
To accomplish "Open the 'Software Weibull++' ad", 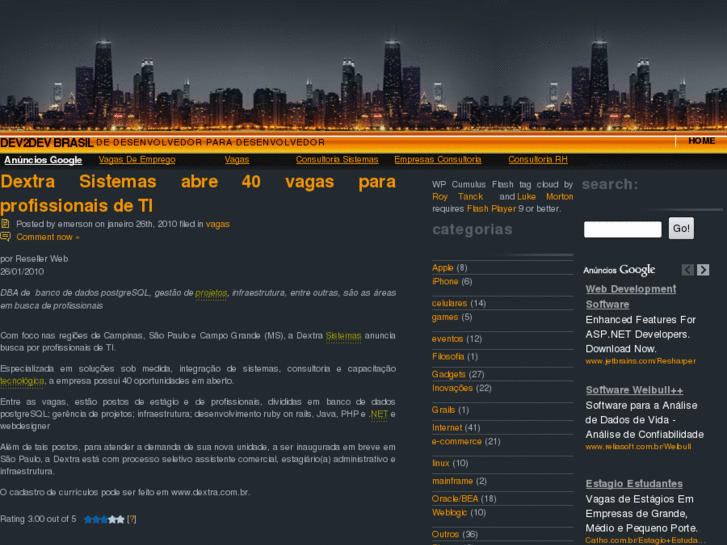I will (634, 390).
